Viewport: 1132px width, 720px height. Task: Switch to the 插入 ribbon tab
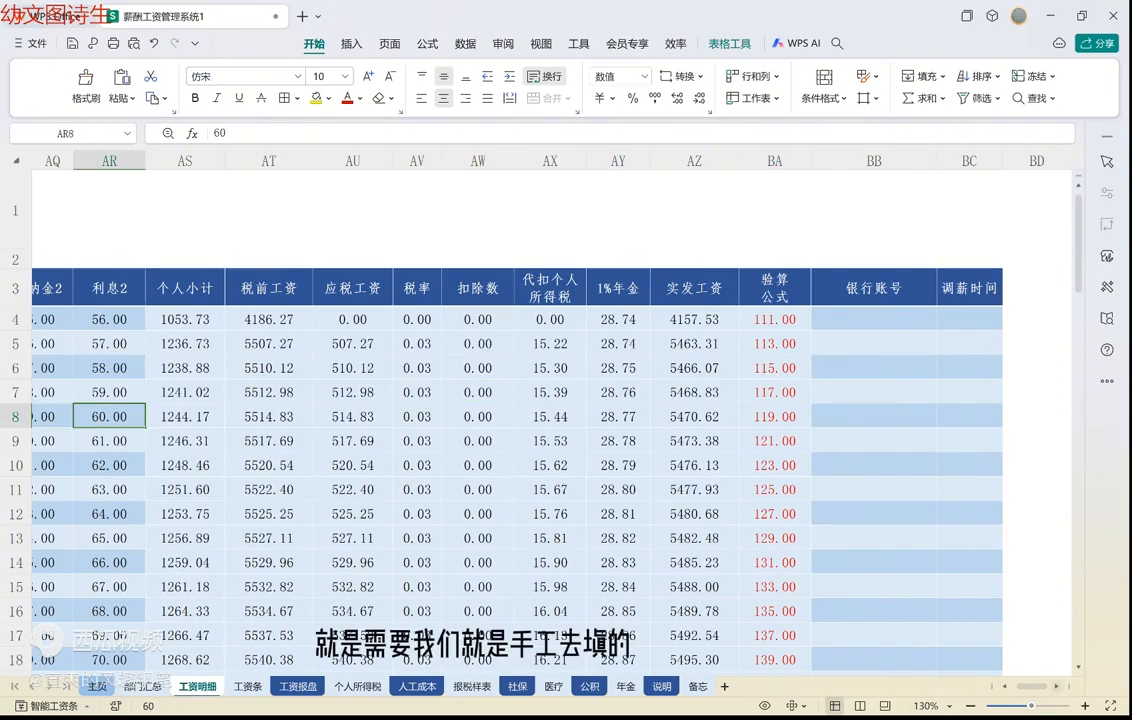351,44
